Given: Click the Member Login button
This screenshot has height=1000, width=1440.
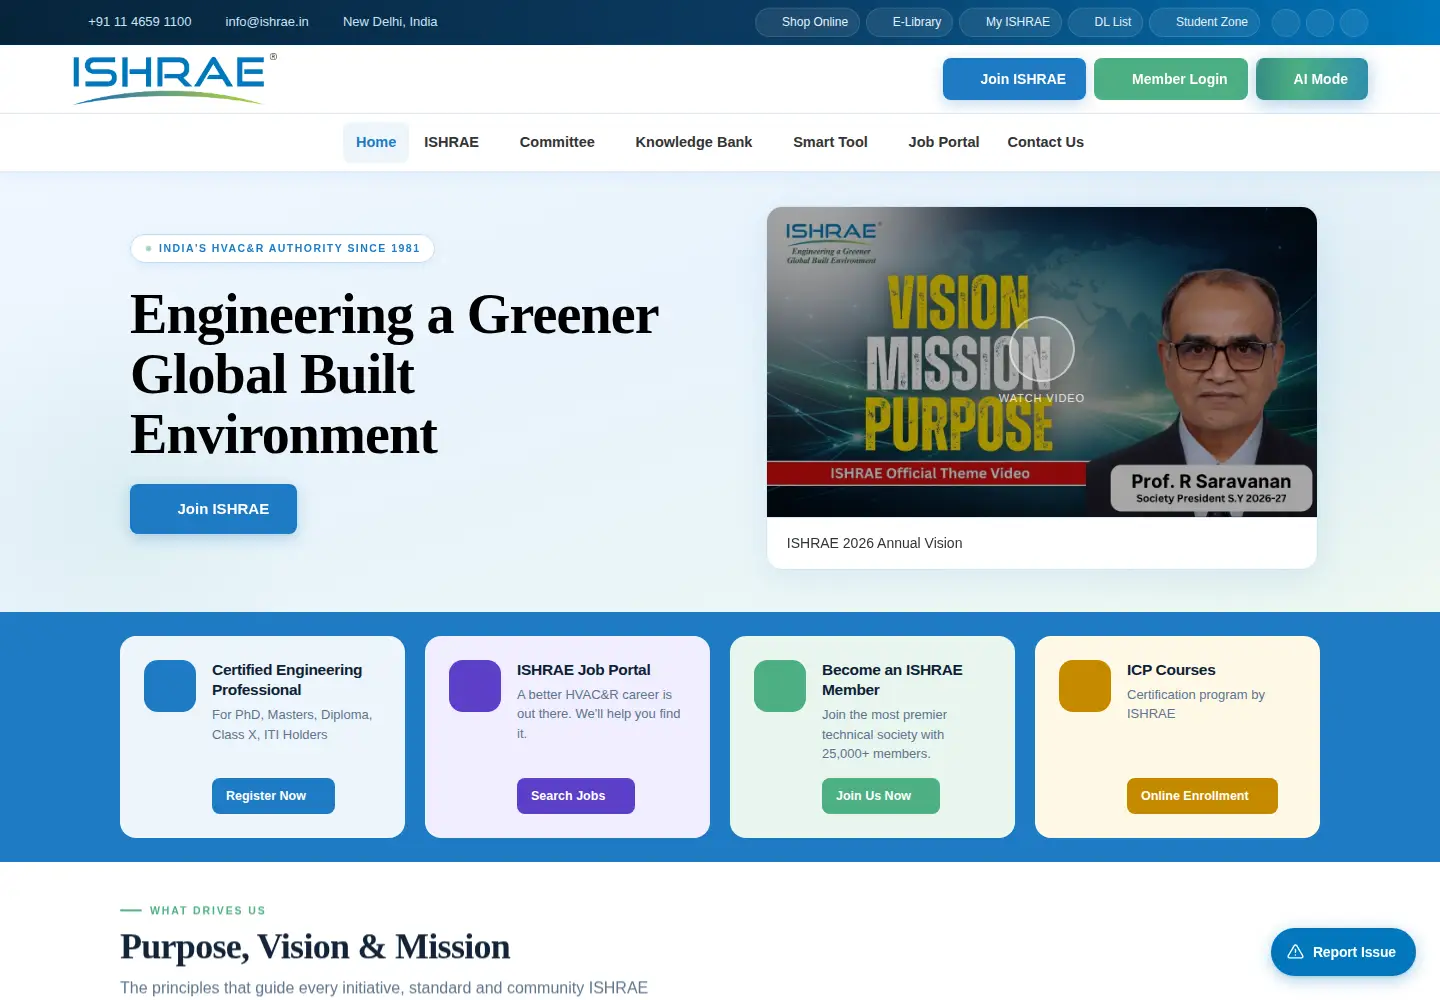Looking at the screenshot, I should [1171, 79].
